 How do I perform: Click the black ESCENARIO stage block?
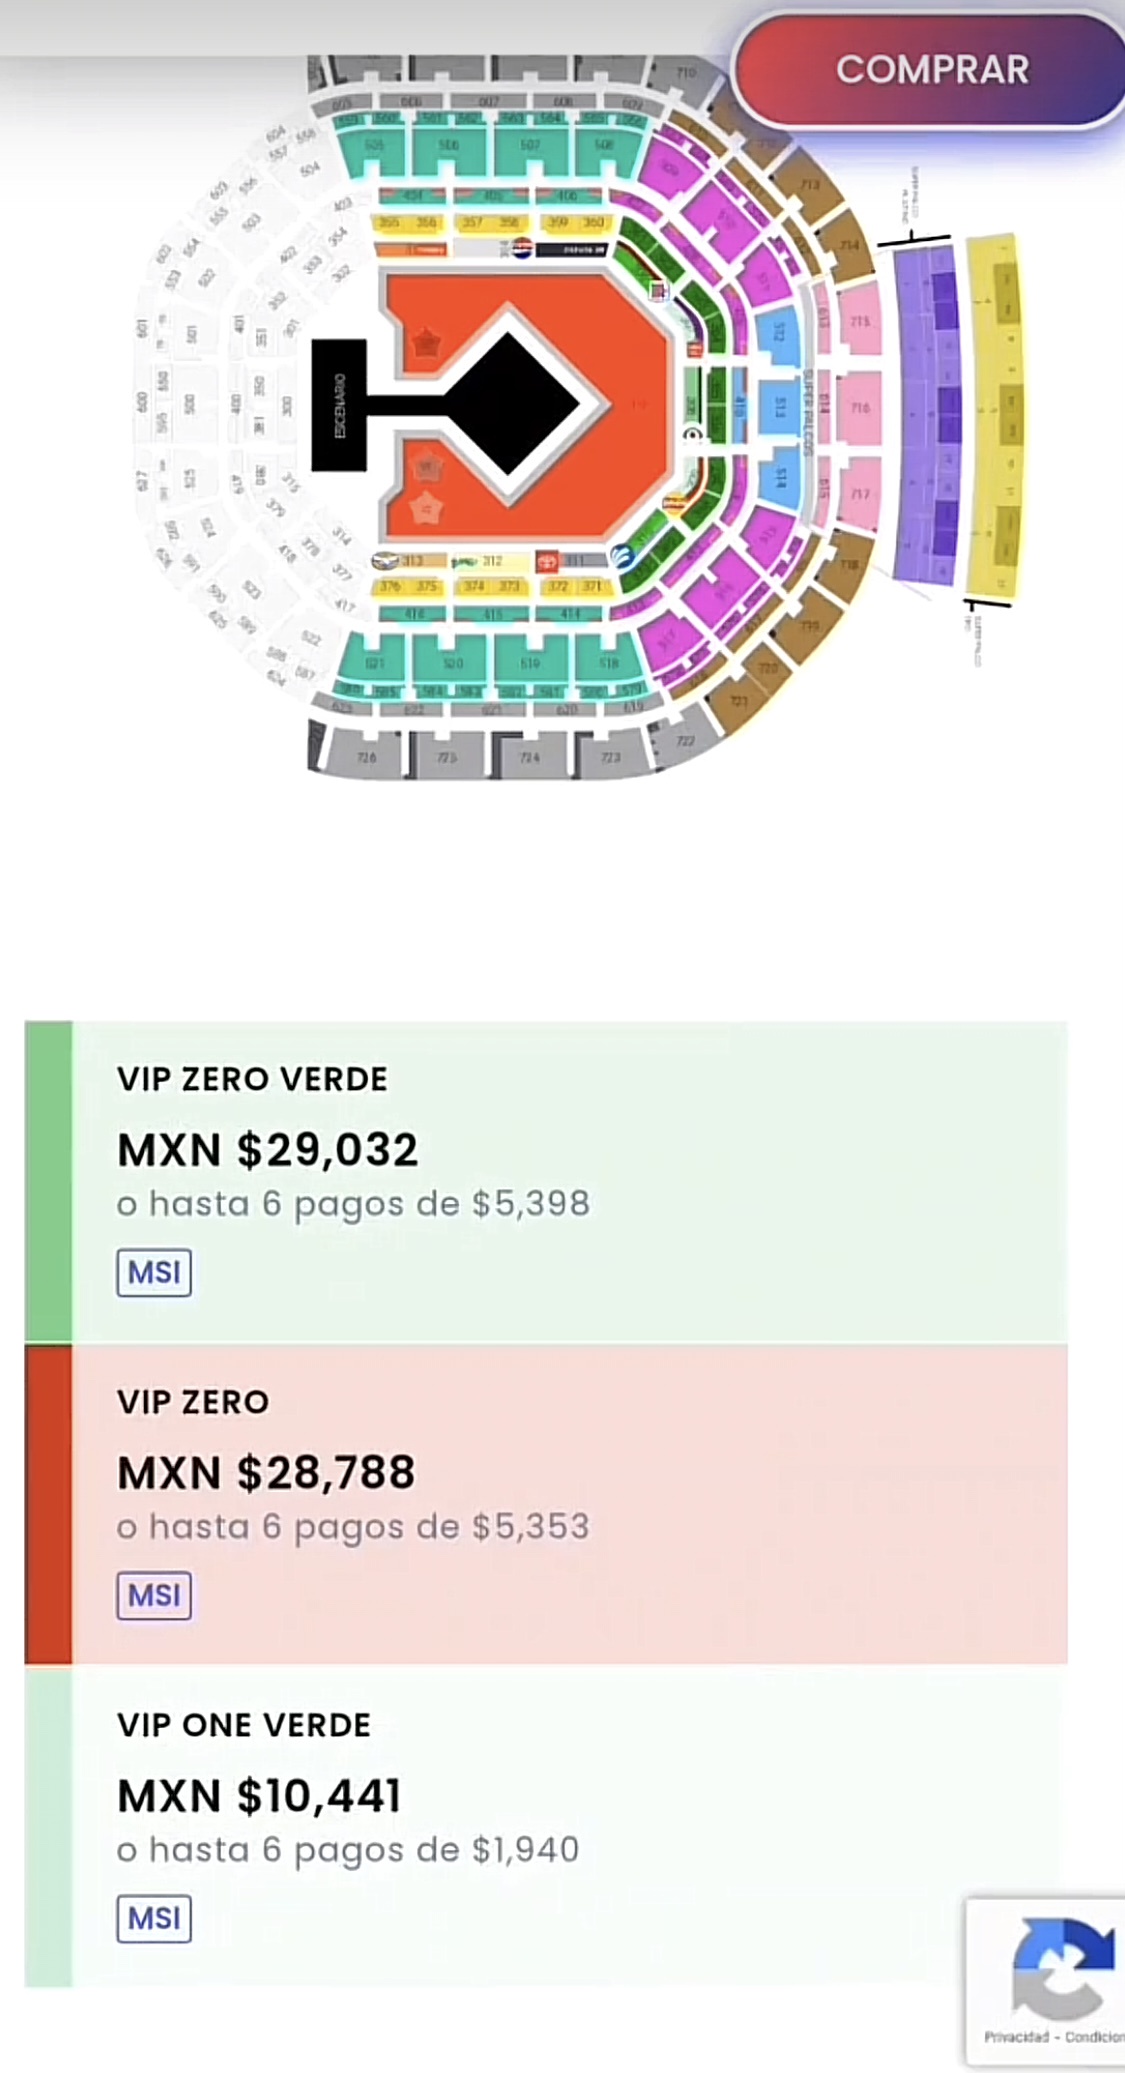point(339,405)
